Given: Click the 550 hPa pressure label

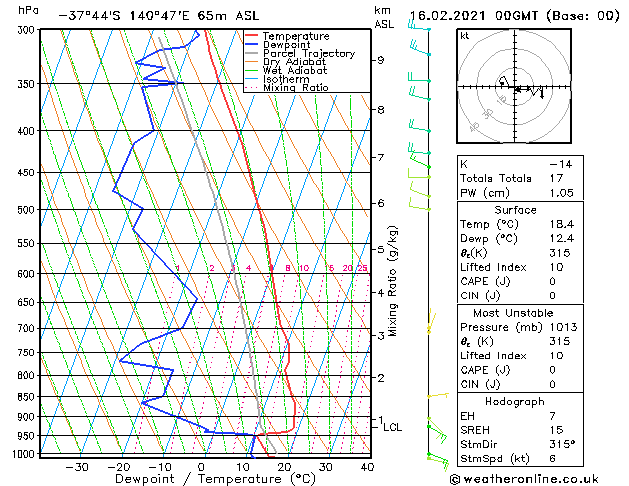Looking at the screenshot, I should pyautogui.click(x=28, y=244).
